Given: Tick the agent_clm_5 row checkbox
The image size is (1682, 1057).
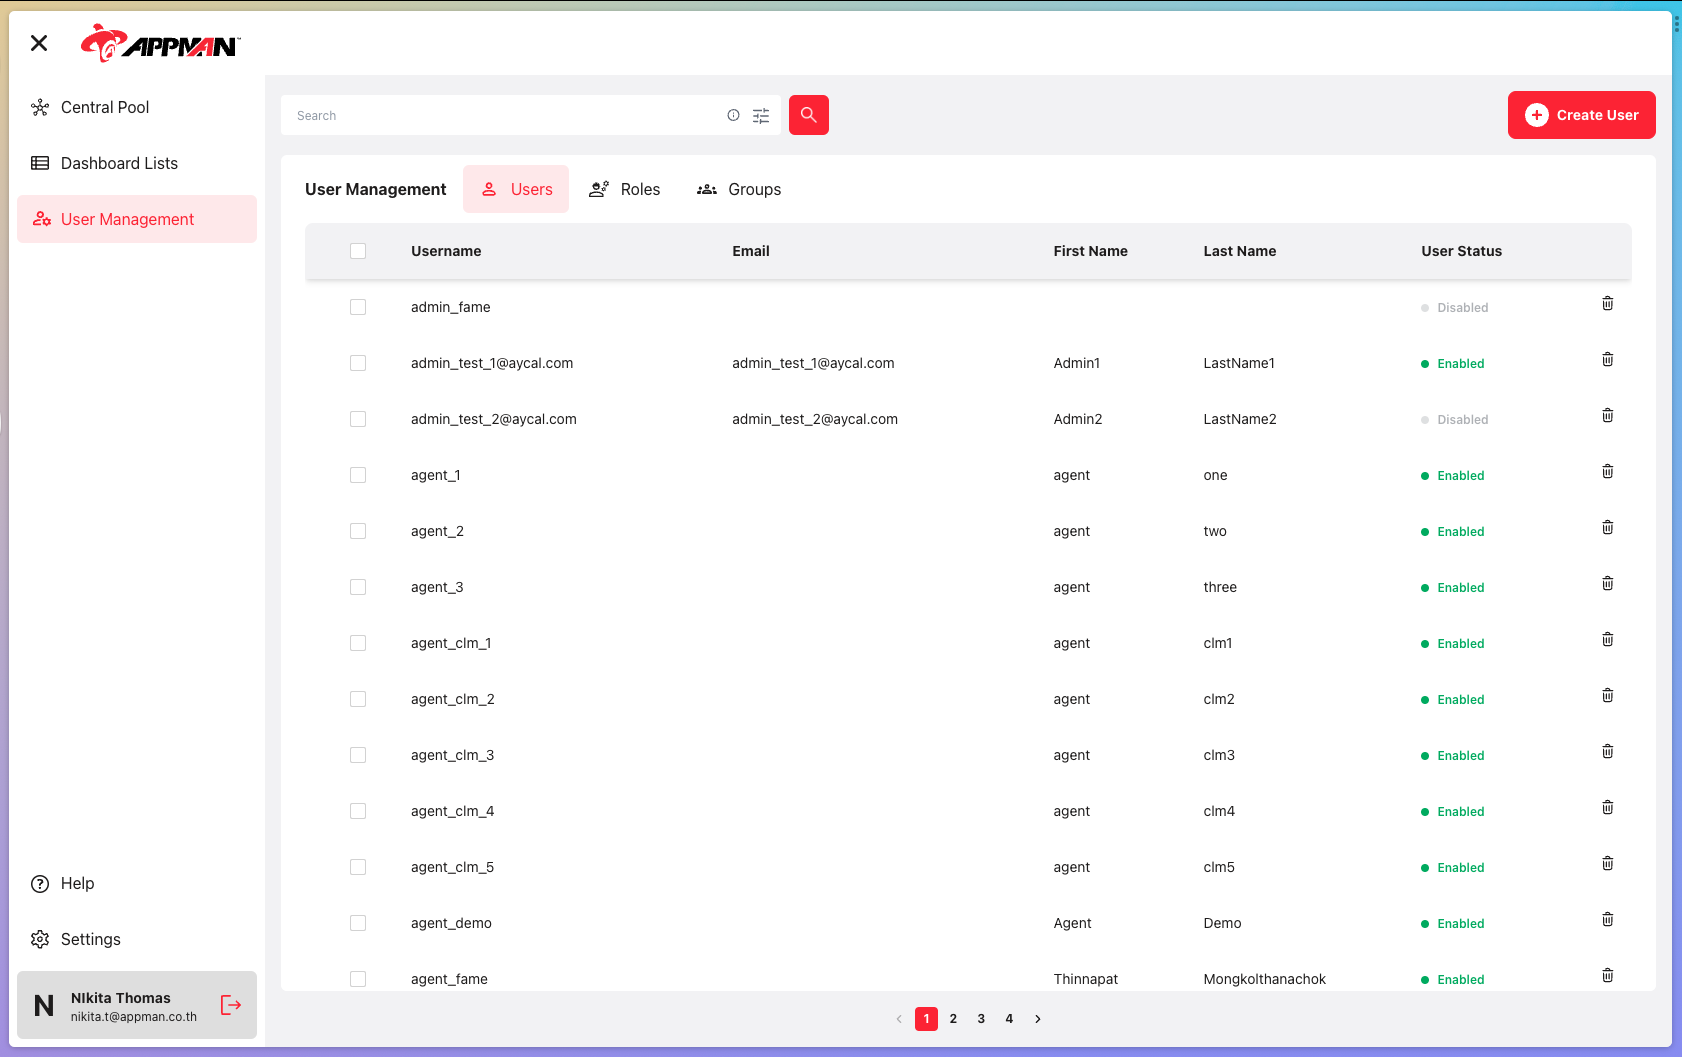Looking at the screenshot, I should (358, 867).
